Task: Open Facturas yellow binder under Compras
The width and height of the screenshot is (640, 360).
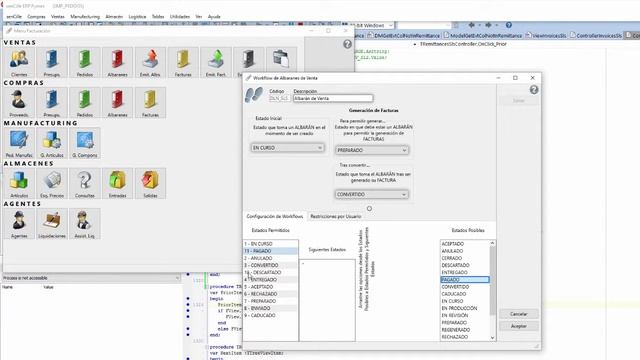Action: tap(150, 102)
